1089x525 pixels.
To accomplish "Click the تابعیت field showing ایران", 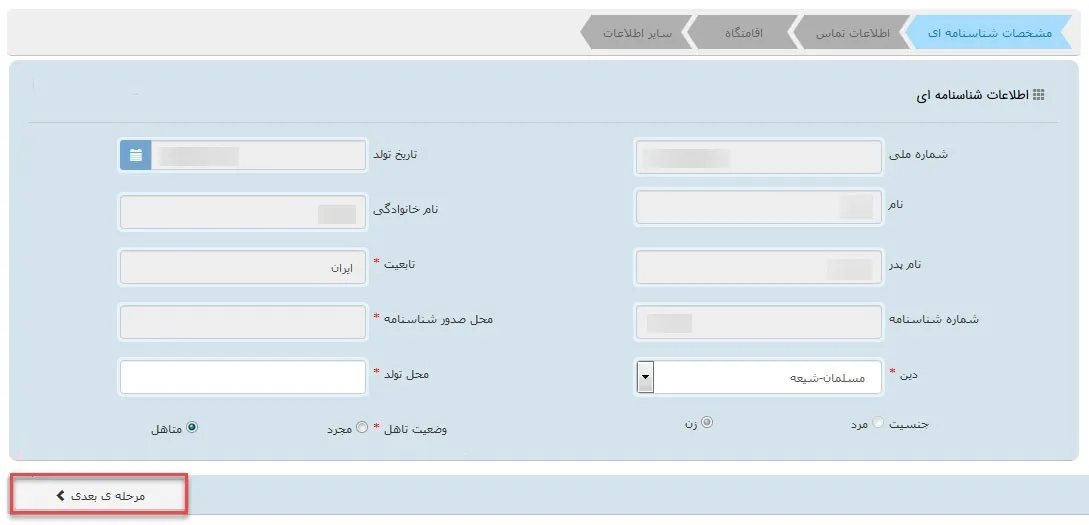I will (x=243, y=268).
